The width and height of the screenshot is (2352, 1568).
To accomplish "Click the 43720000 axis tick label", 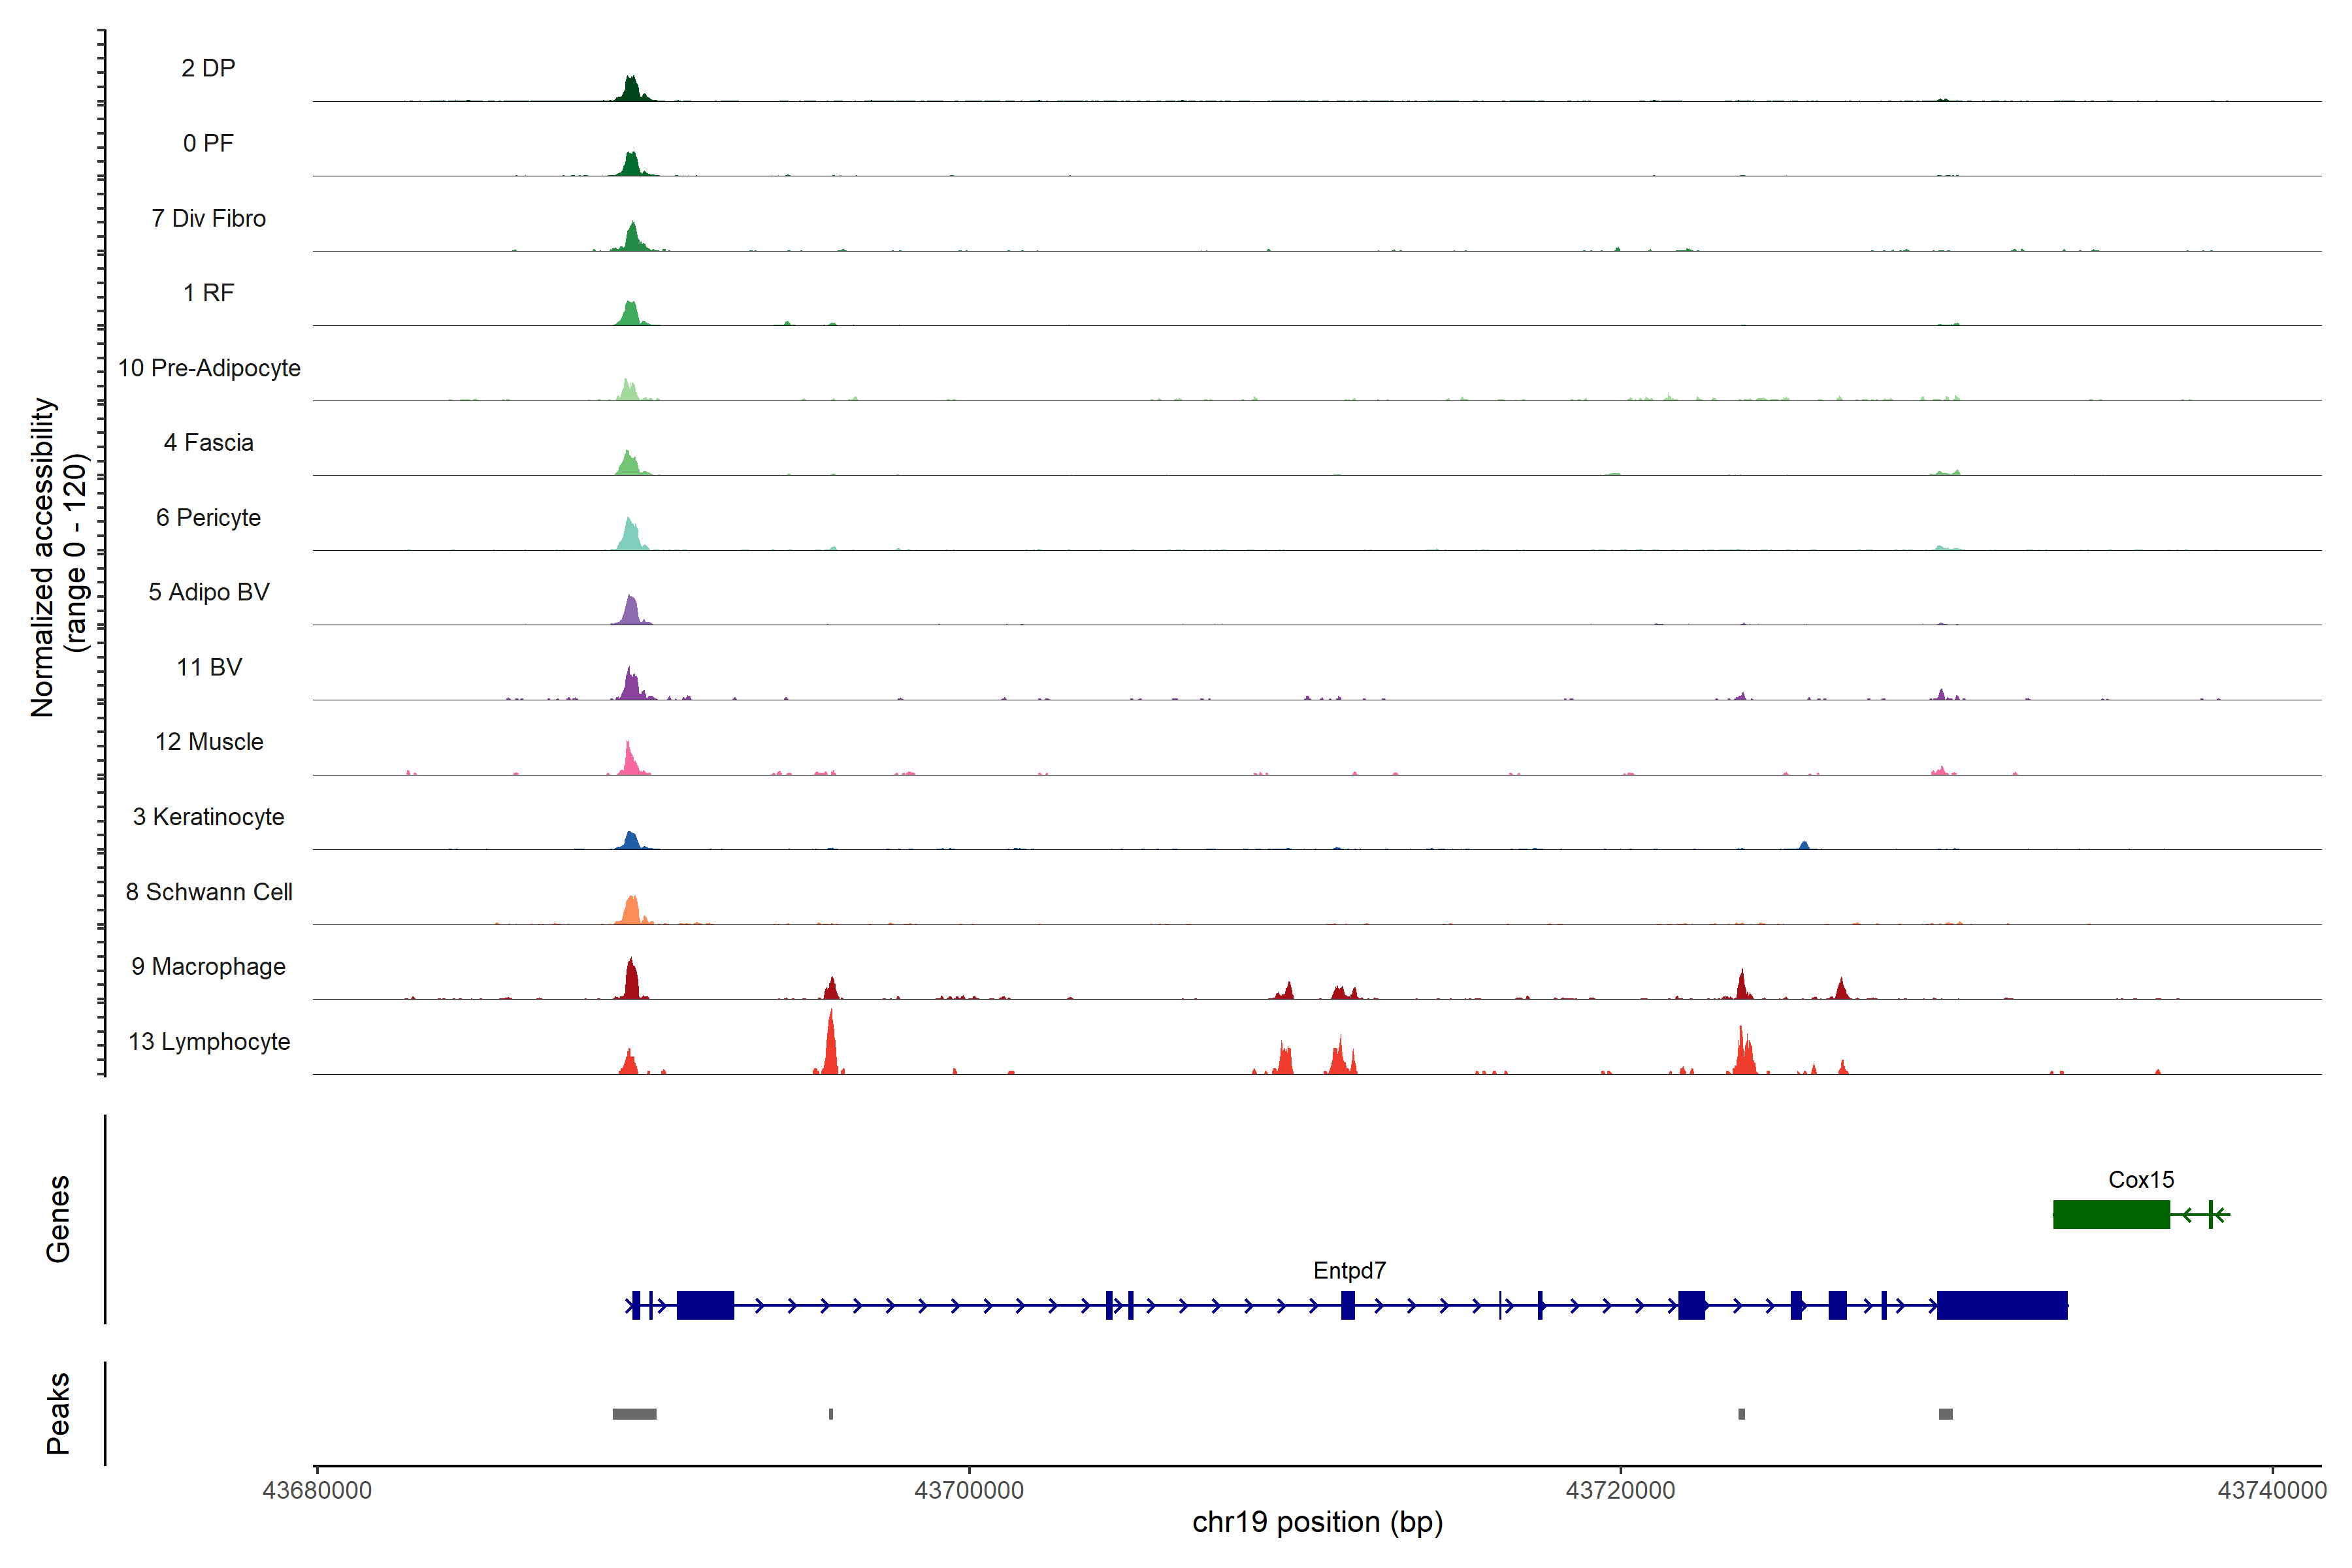I will (x=1619, y=1490).
